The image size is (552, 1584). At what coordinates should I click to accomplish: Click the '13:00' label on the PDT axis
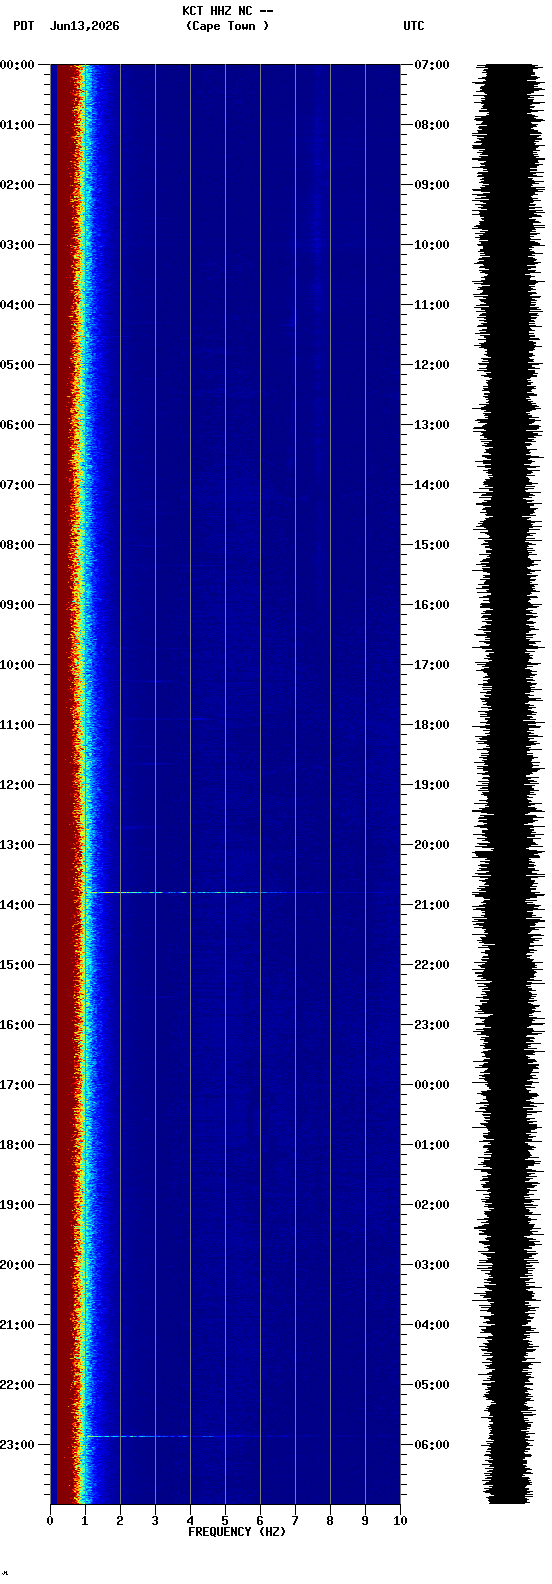(17, 845)
